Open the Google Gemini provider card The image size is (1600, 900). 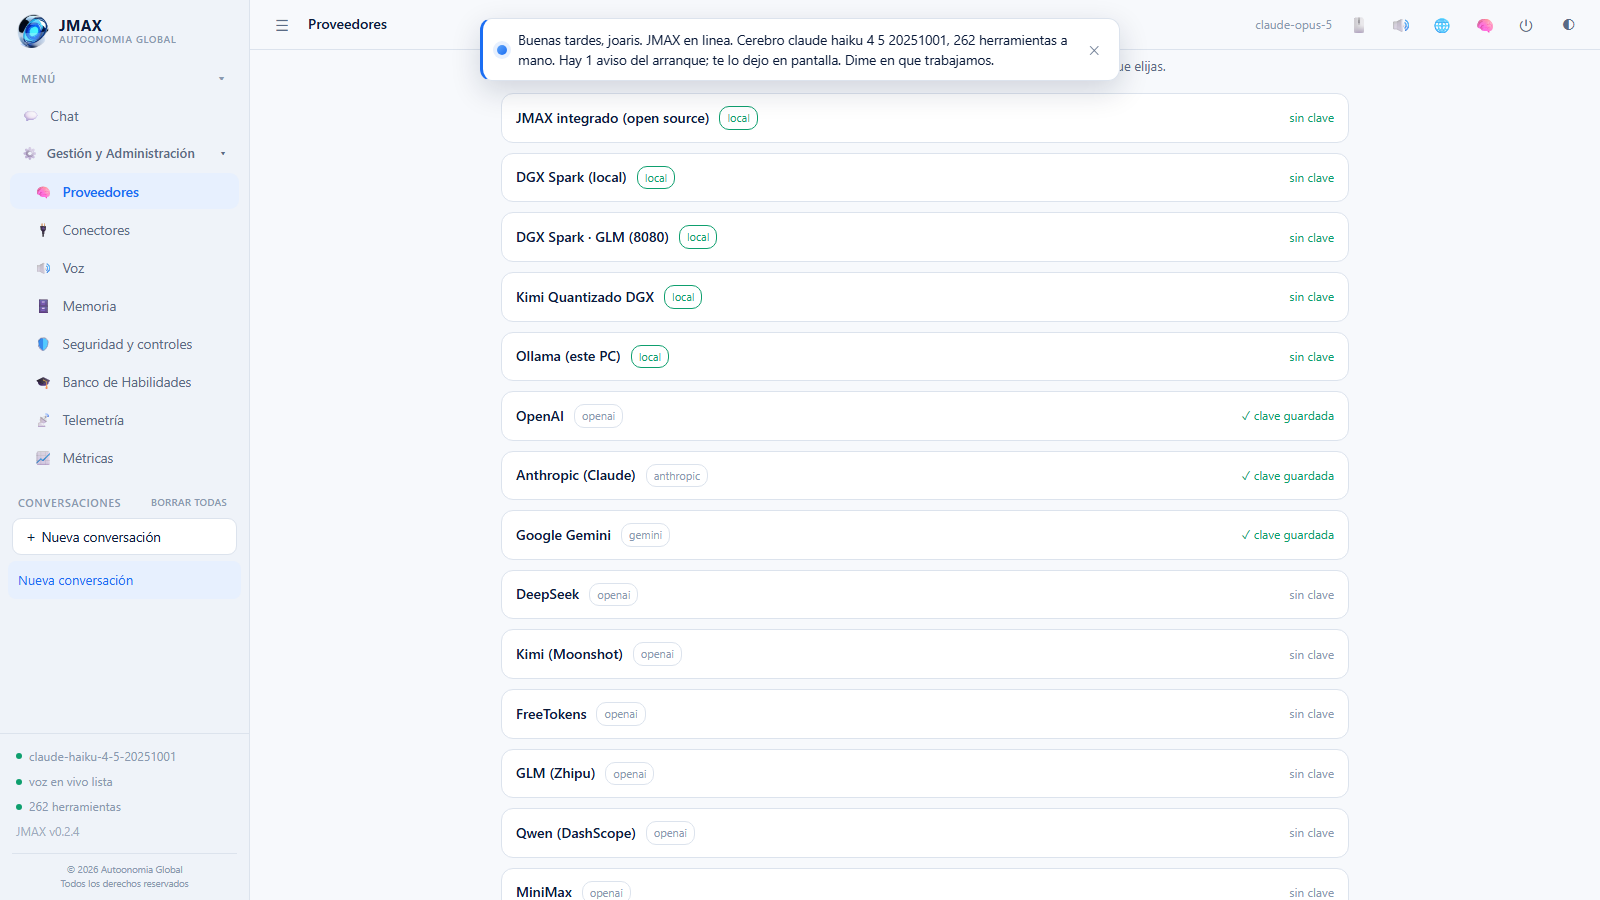(925, 535)
